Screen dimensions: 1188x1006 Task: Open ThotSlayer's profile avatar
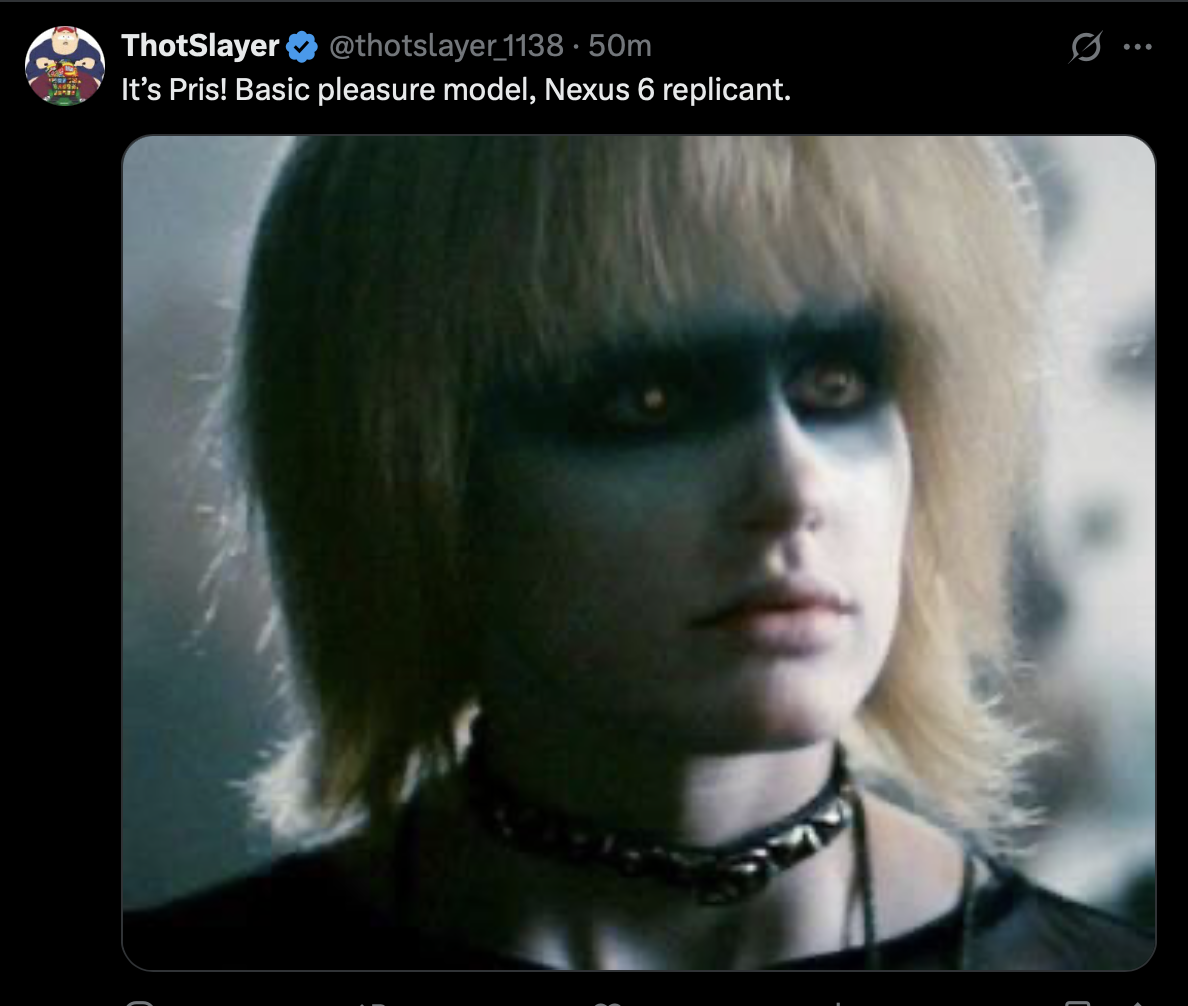point(65,66)
